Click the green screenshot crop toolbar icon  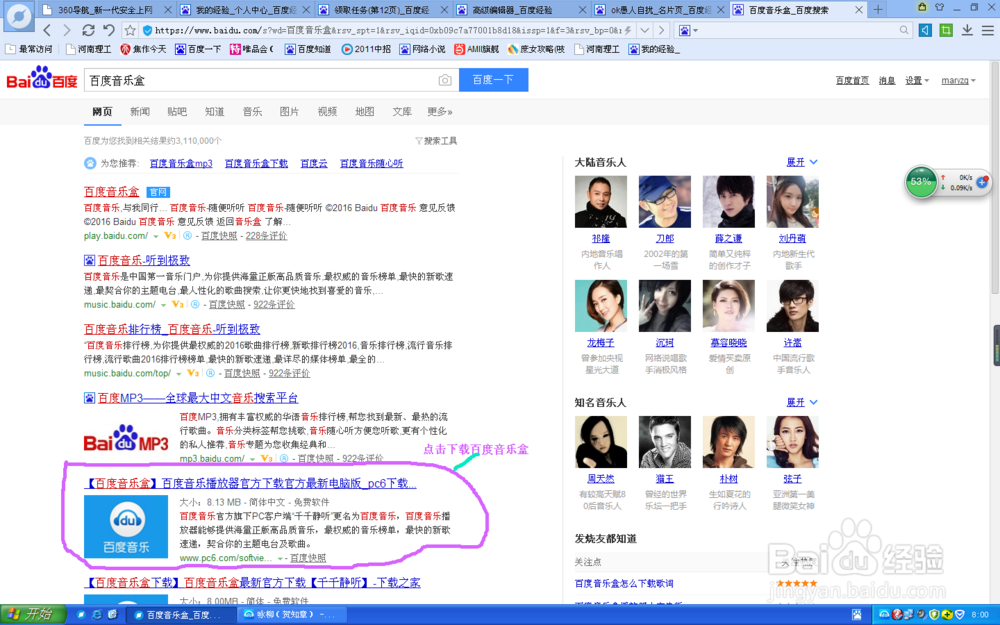pos(946,30)
